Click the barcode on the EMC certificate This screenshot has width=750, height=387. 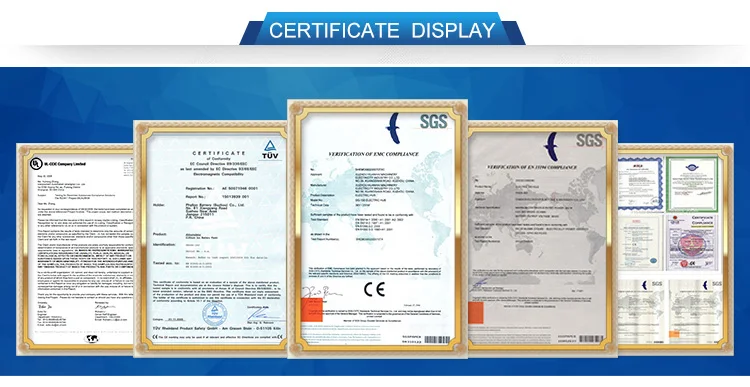(x=437, y=340)
